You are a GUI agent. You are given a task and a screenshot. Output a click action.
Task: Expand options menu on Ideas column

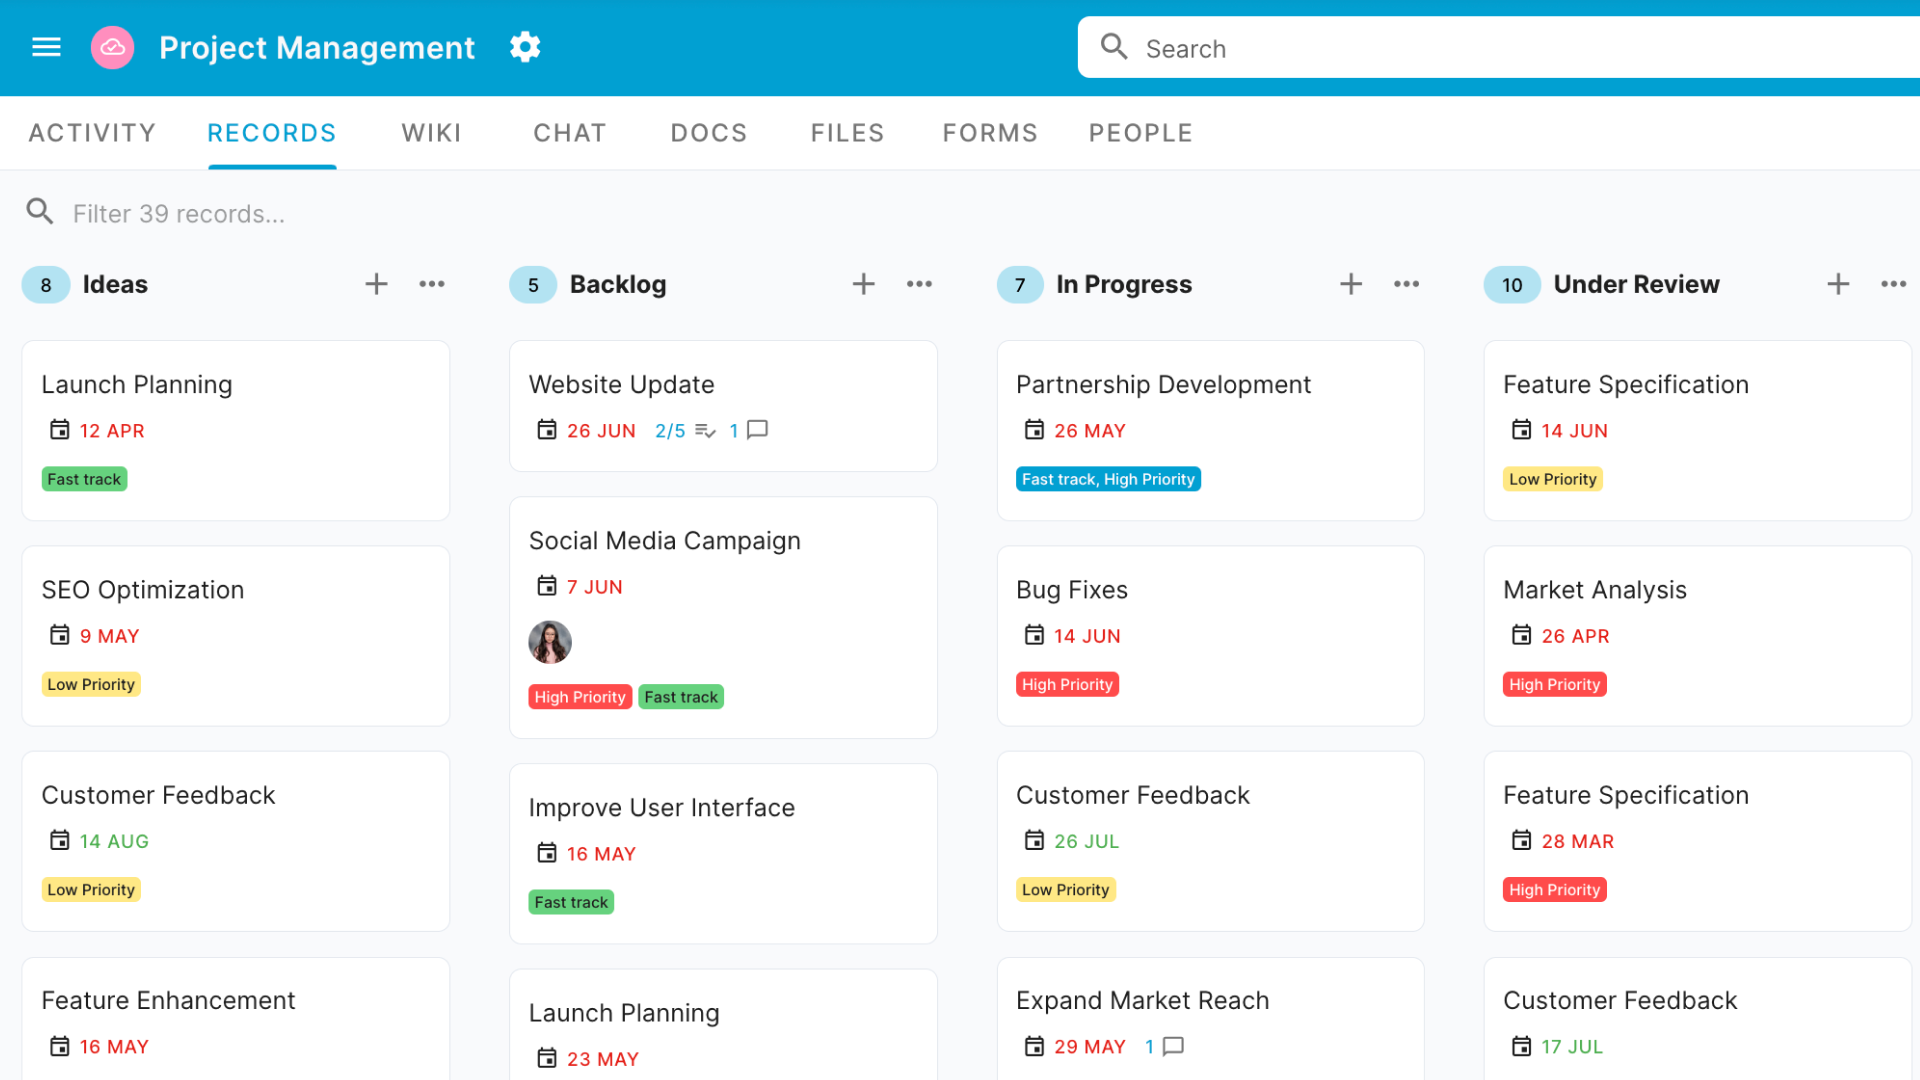(x=431, y=284)
